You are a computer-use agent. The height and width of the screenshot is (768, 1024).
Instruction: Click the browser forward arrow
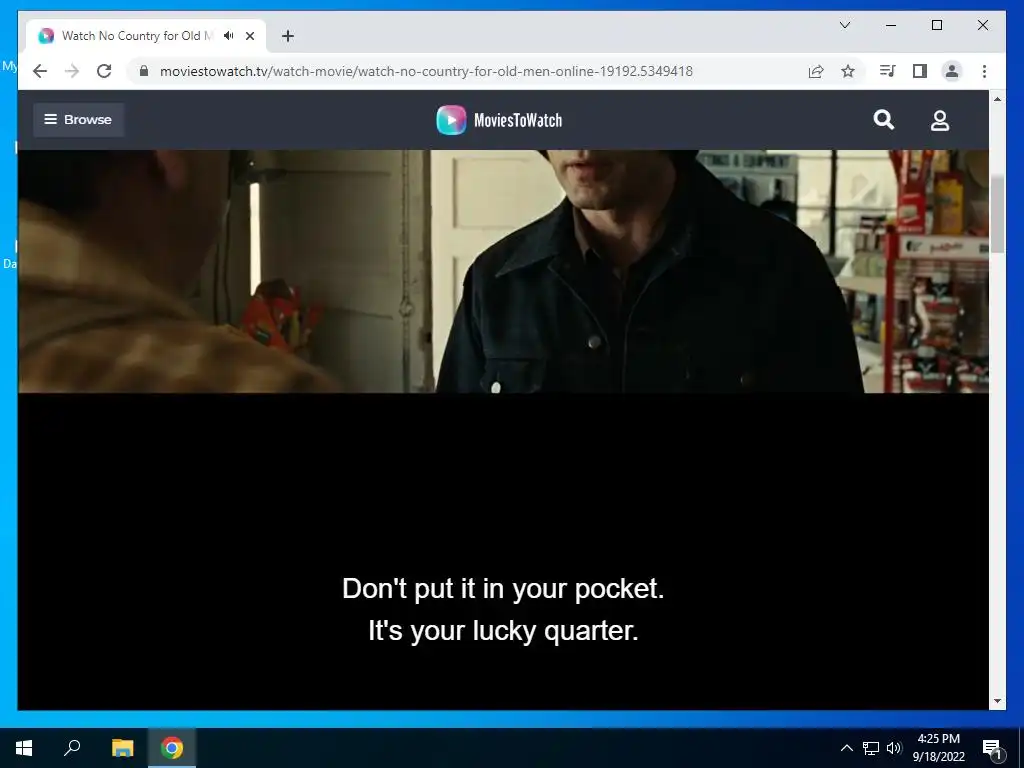coord(72,71)
